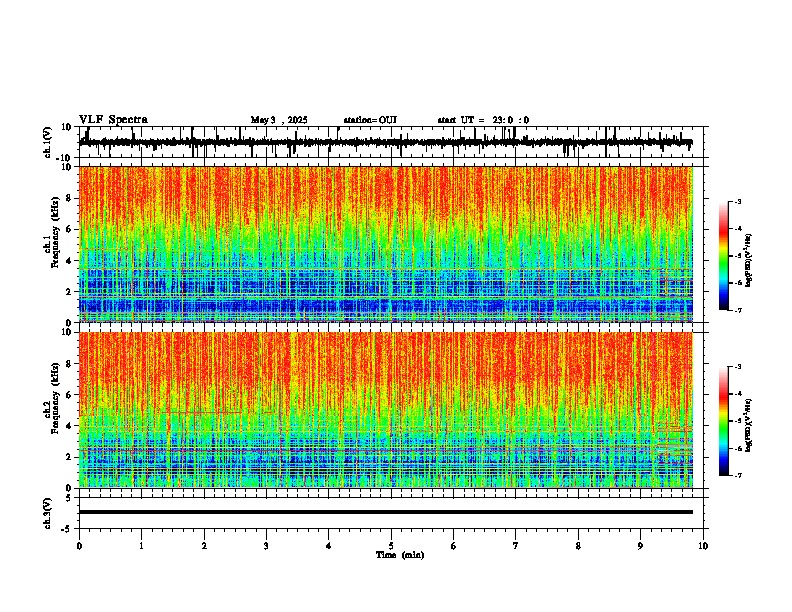Click the ch.1 spectrogram color scale bar
The height and width of the screenshot is (612, 792).
click(x=724, y=256)
